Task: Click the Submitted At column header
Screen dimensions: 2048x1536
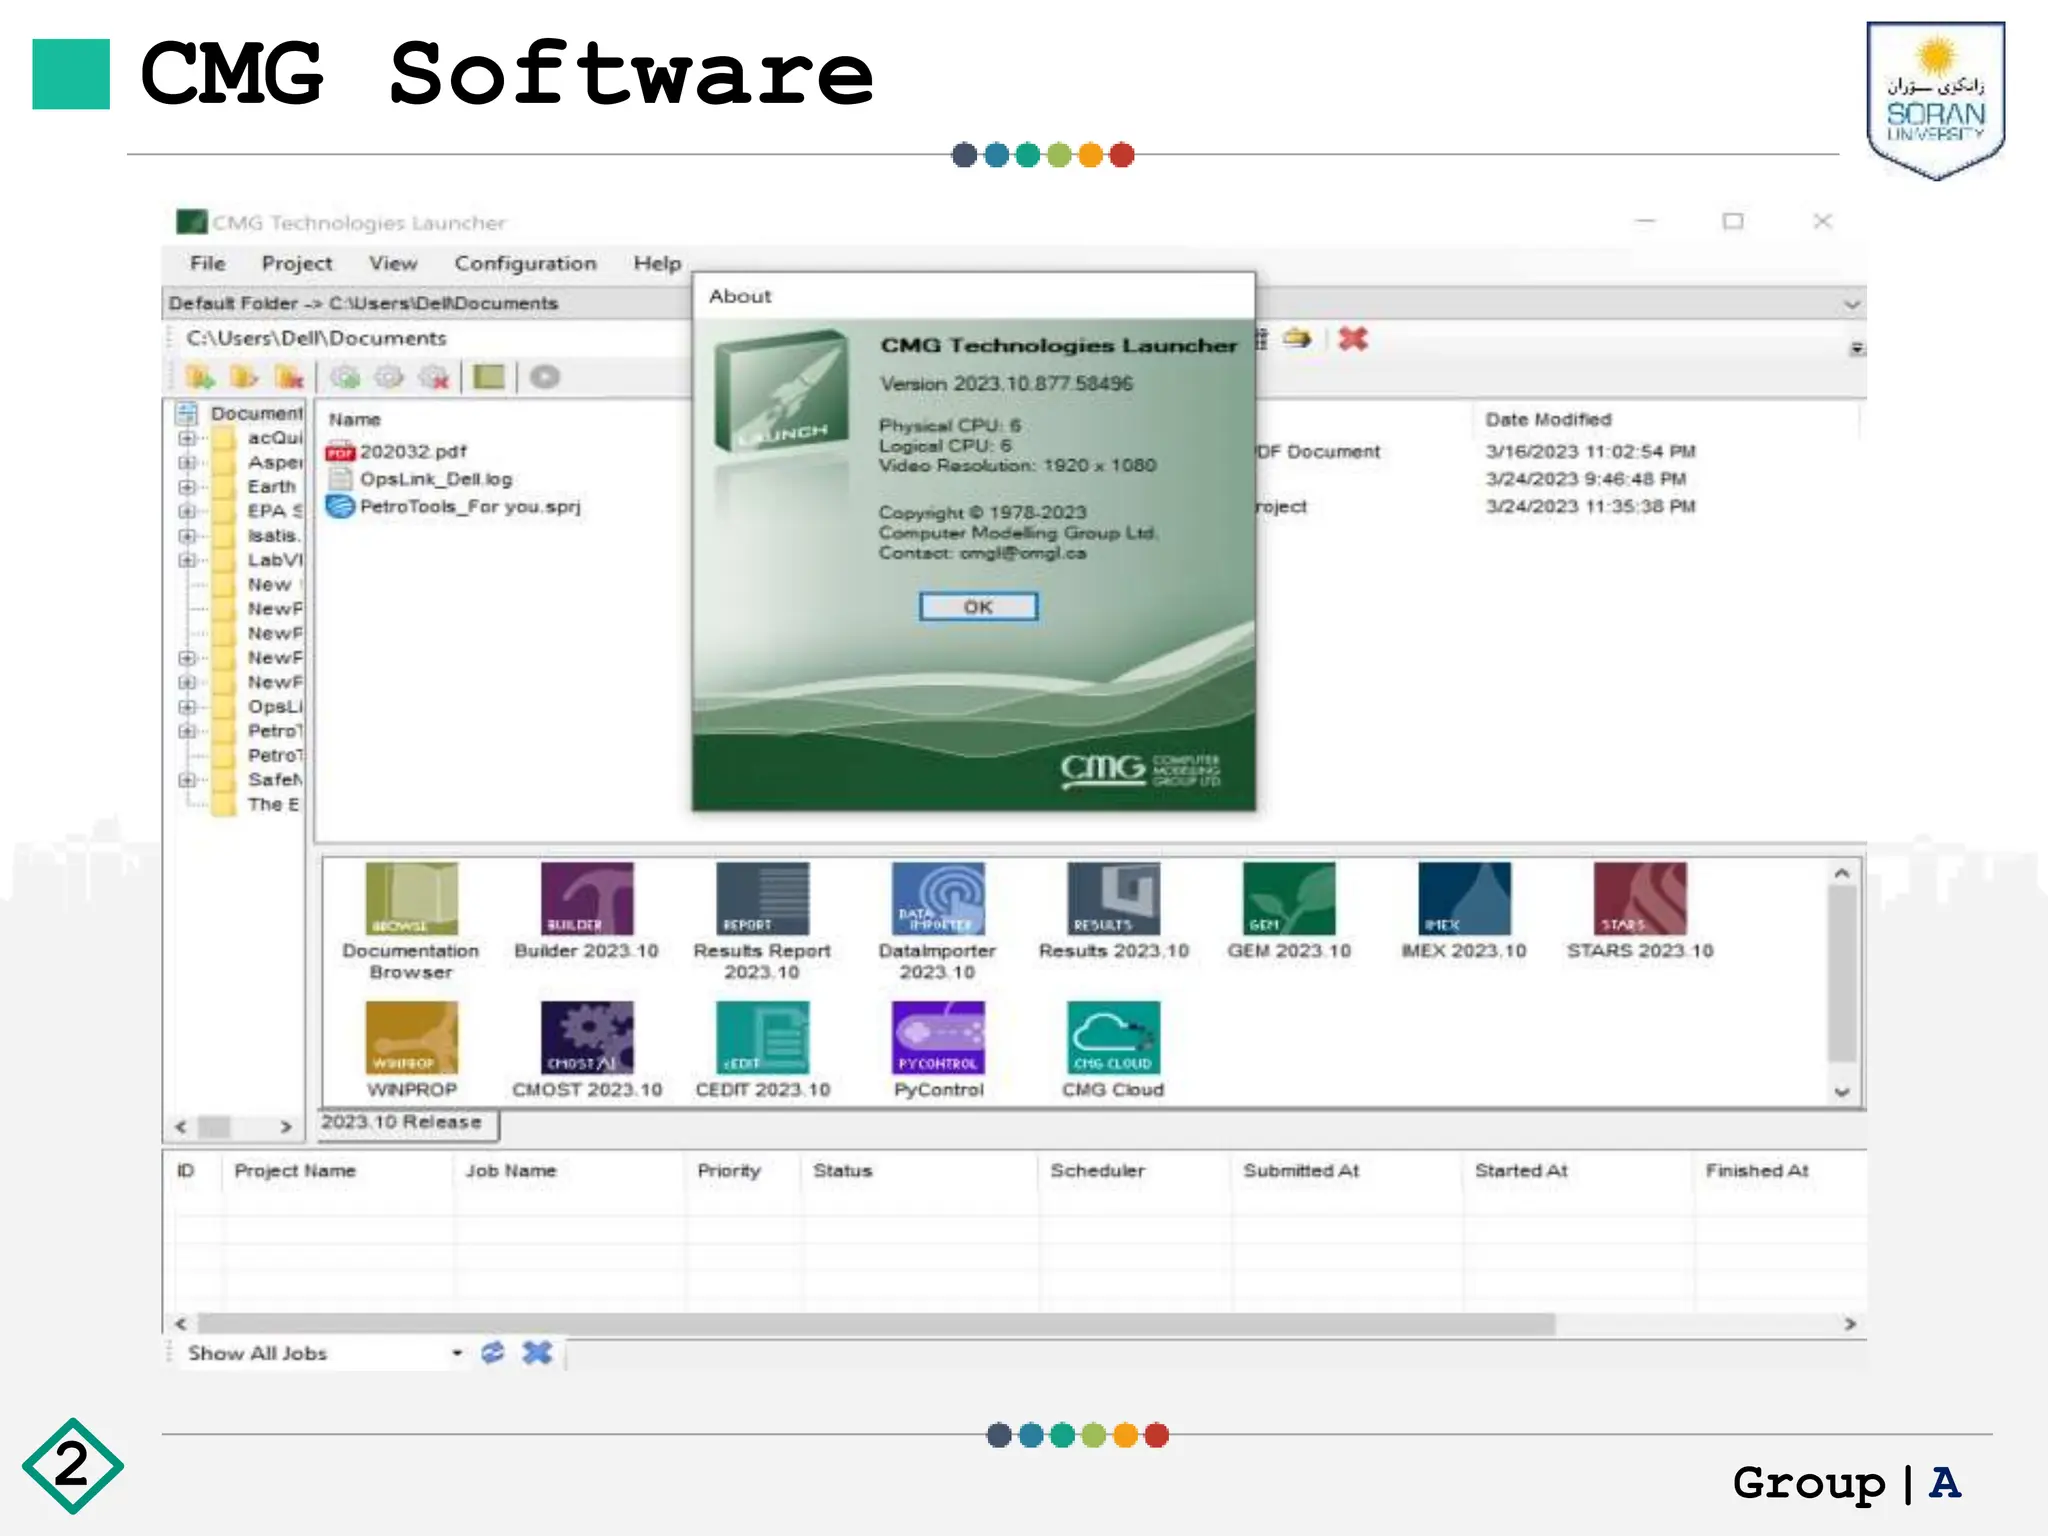Action: pos(1301,1170)
